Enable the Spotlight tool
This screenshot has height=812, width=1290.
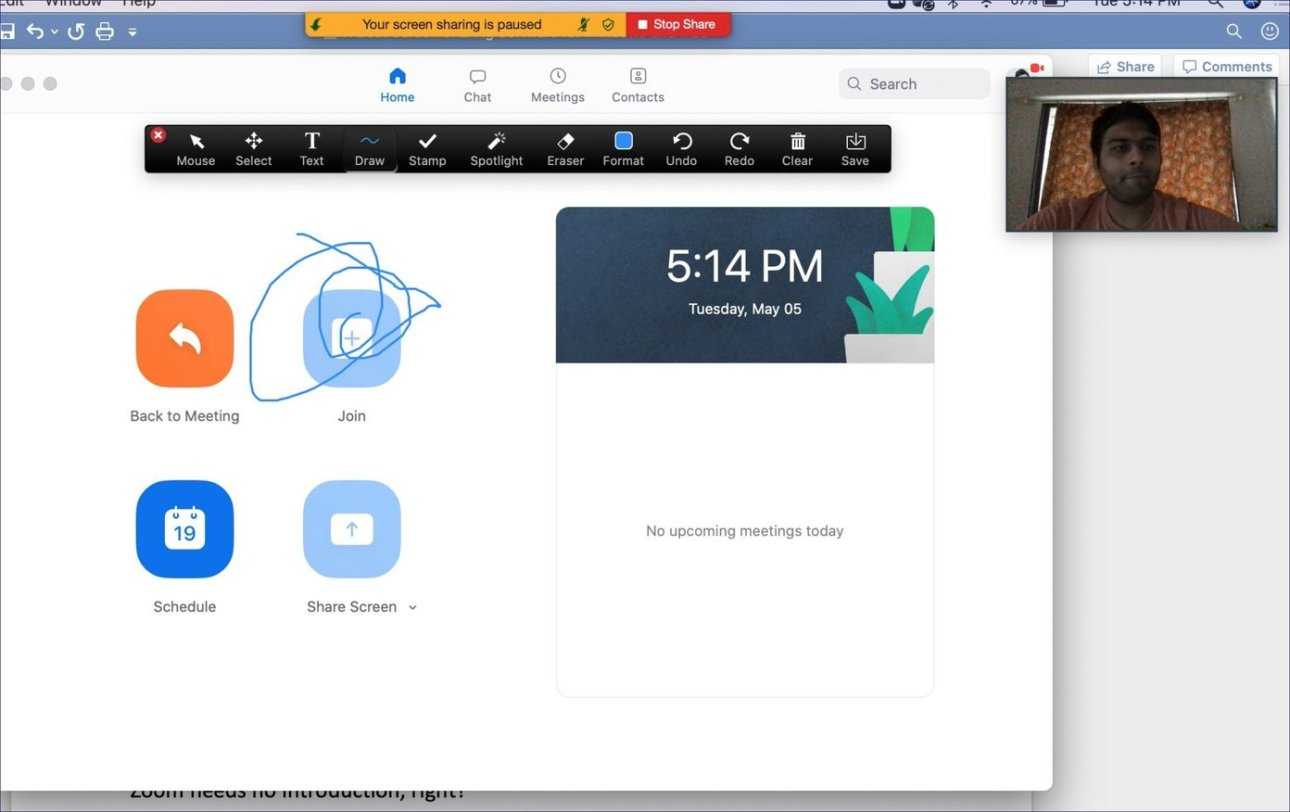pos(496,148)
